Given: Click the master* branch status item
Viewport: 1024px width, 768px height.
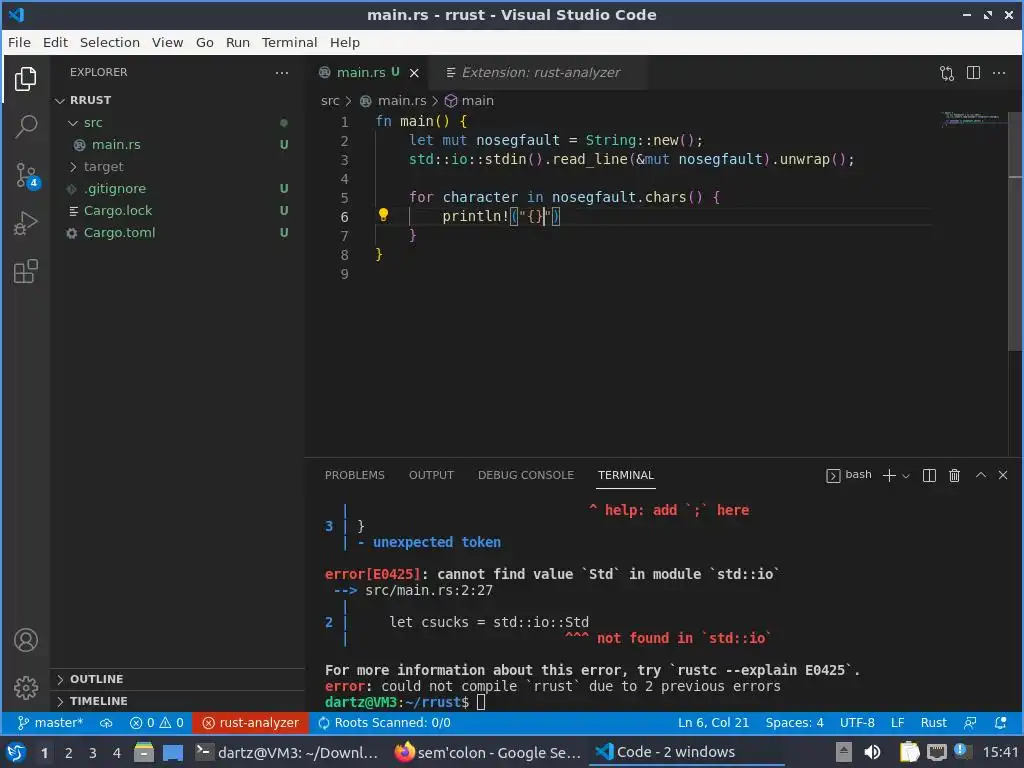Looking at the screenshot, I should coord(50,722).
